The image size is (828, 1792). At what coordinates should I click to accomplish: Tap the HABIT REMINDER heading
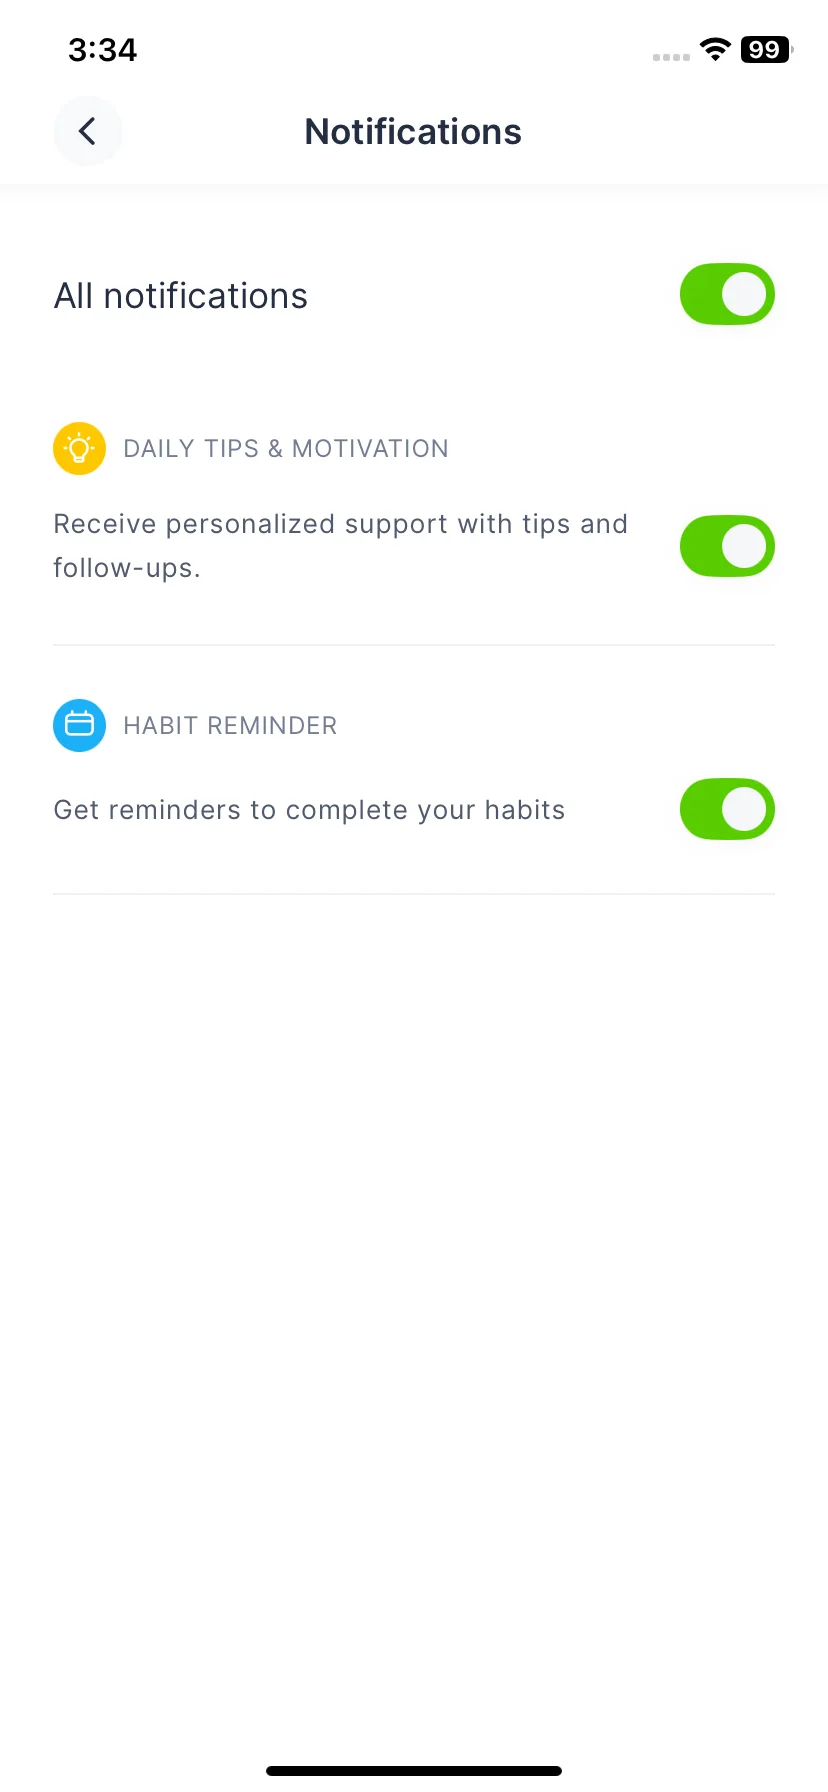click(230, 726)
